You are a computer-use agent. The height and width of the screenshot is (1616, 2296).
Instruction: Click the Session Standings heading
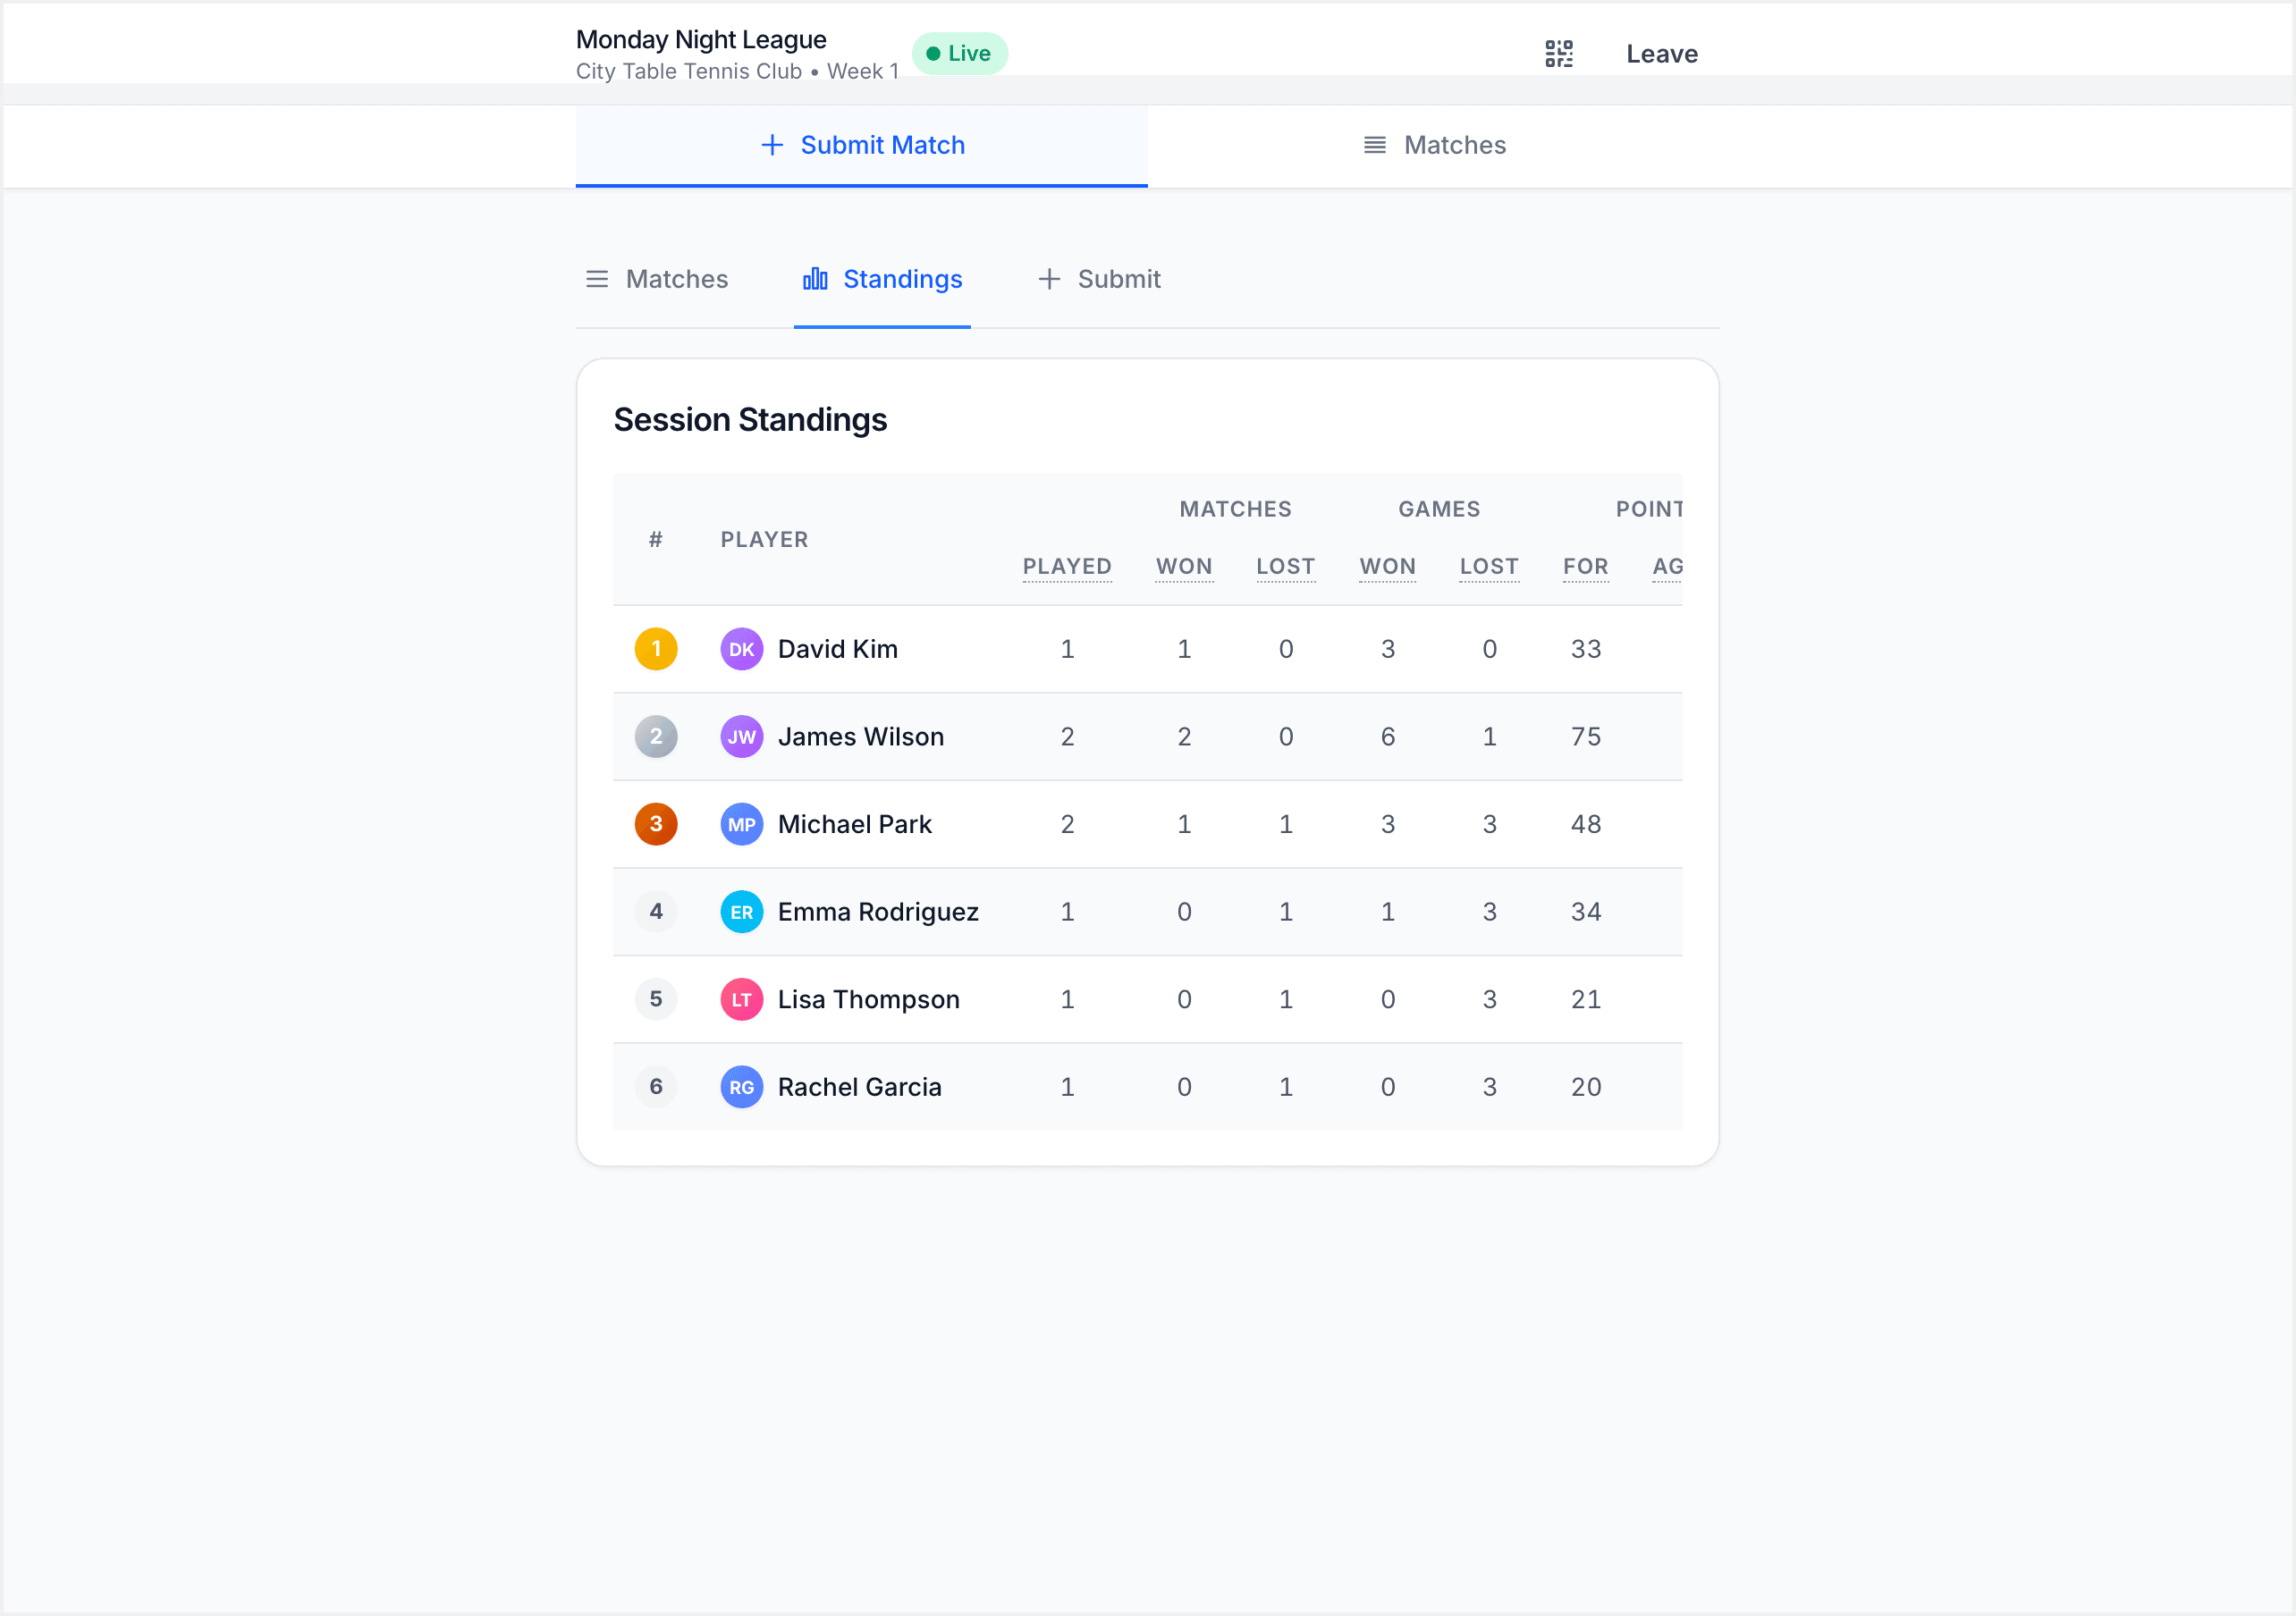pyautogui.click(x=750, y=420)
